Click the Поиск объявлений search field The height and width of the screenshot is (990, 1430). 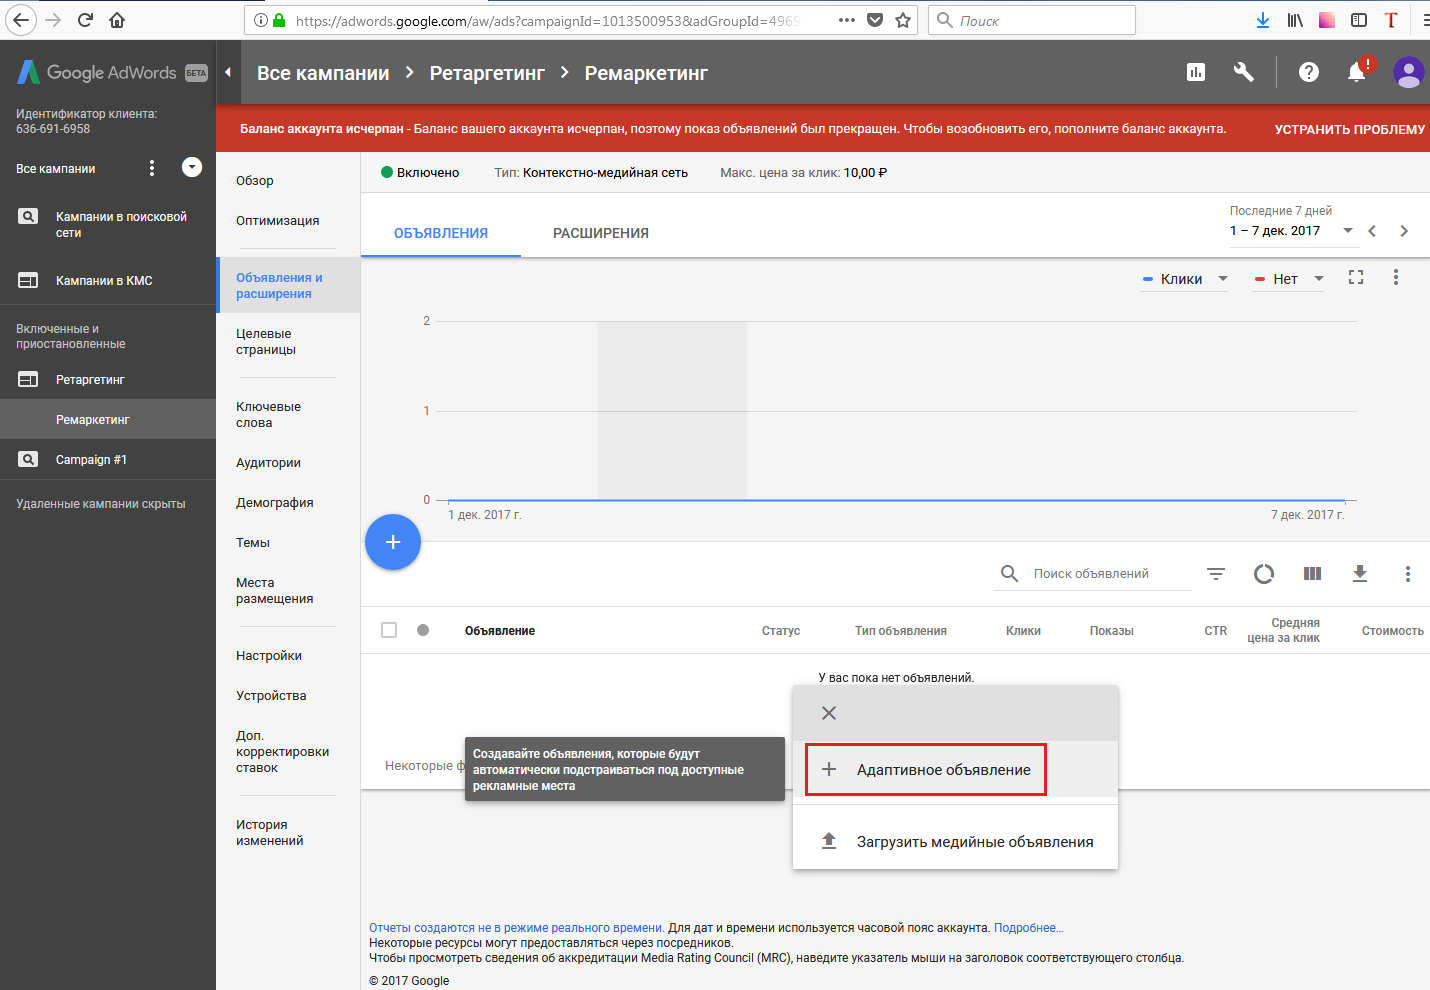[x=1110, y=574]
